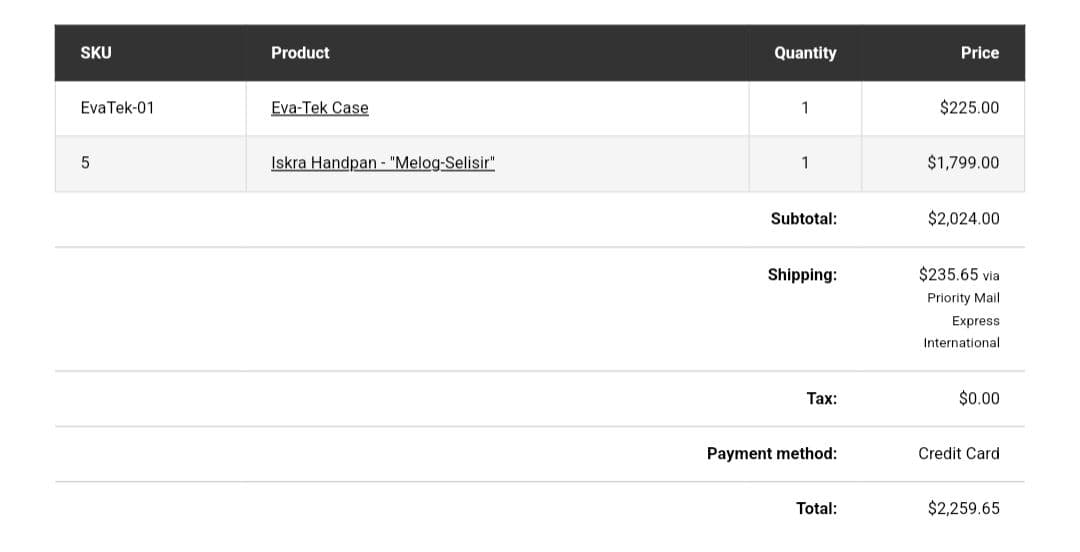1080x552 pixels.
Task: Click the $2,259.65 total amount
Action: pos(963,509)
